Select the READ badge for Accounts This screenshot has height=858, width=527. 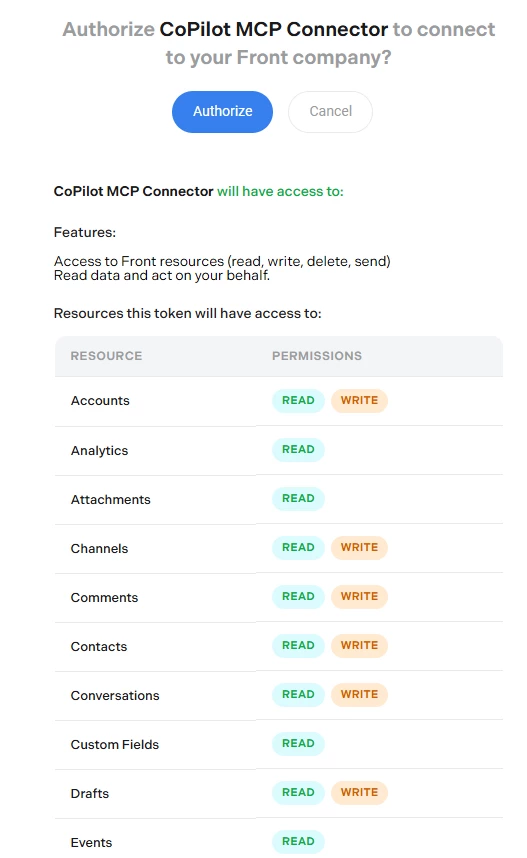point(298,401)
